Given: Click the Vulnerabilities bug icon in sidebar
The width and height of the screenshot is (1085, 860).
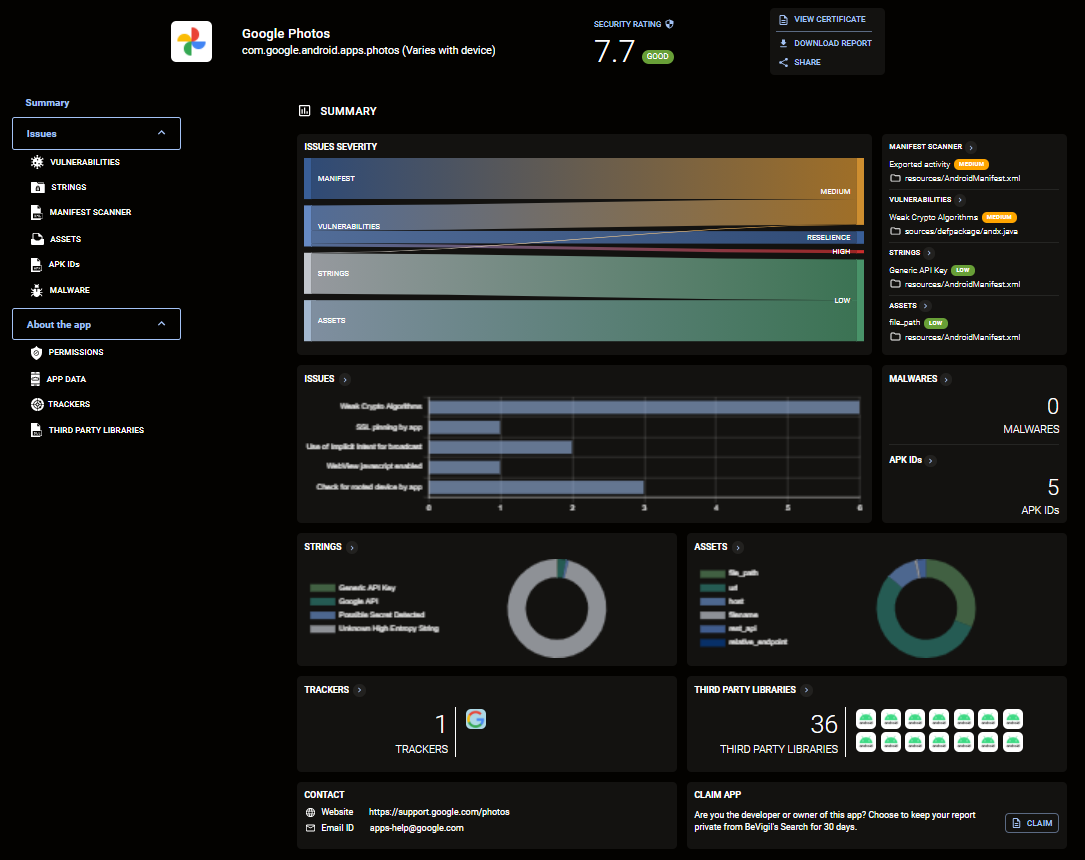Looking at the screenshot, I should pos(37,162).
